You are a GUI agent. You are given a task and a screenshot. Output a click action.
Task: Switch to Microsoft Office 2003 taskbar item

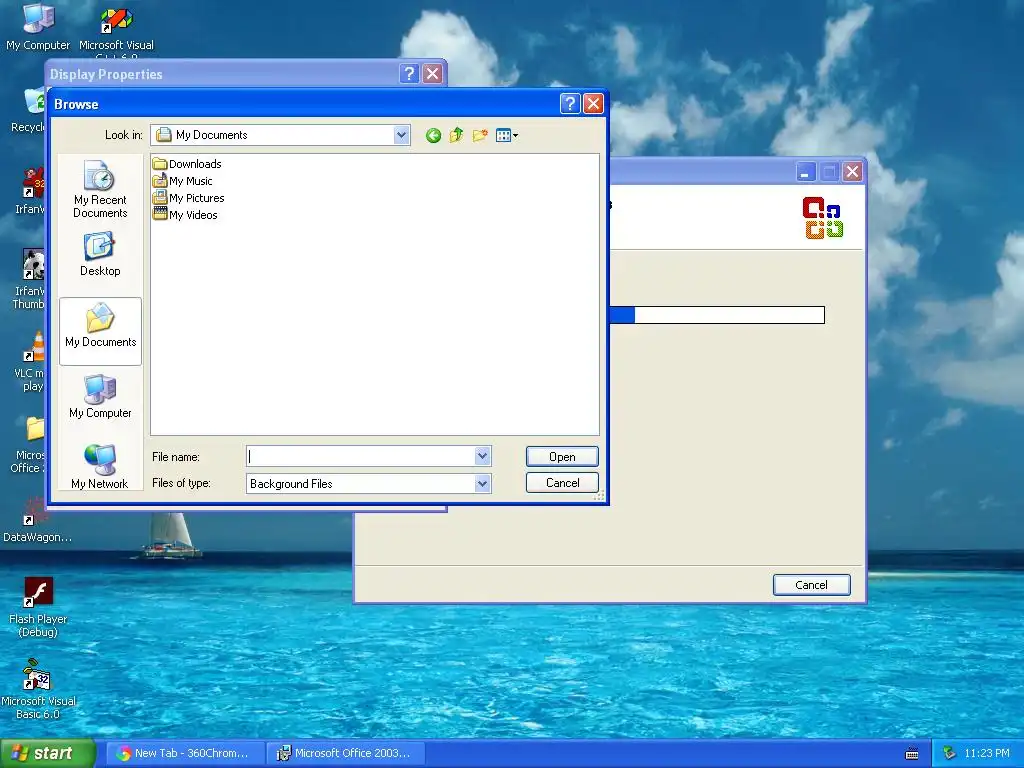click(x=346, y=753)
